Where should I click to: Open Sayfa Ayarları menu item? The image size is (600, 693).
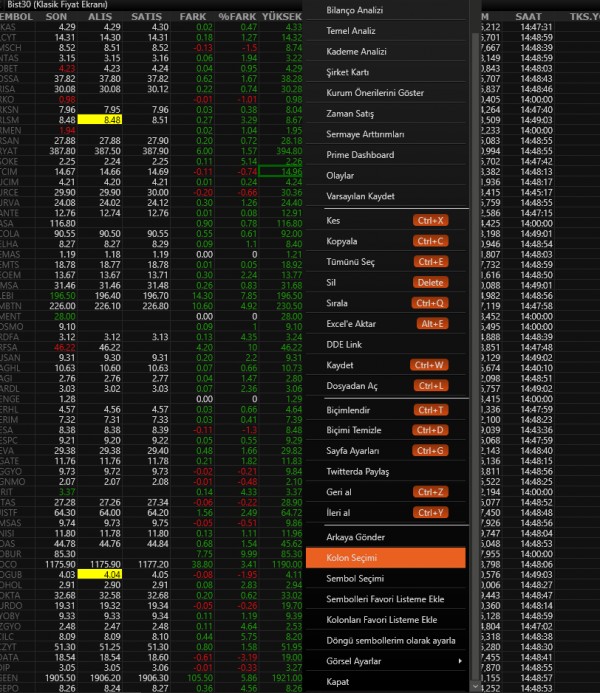point(385,451)
